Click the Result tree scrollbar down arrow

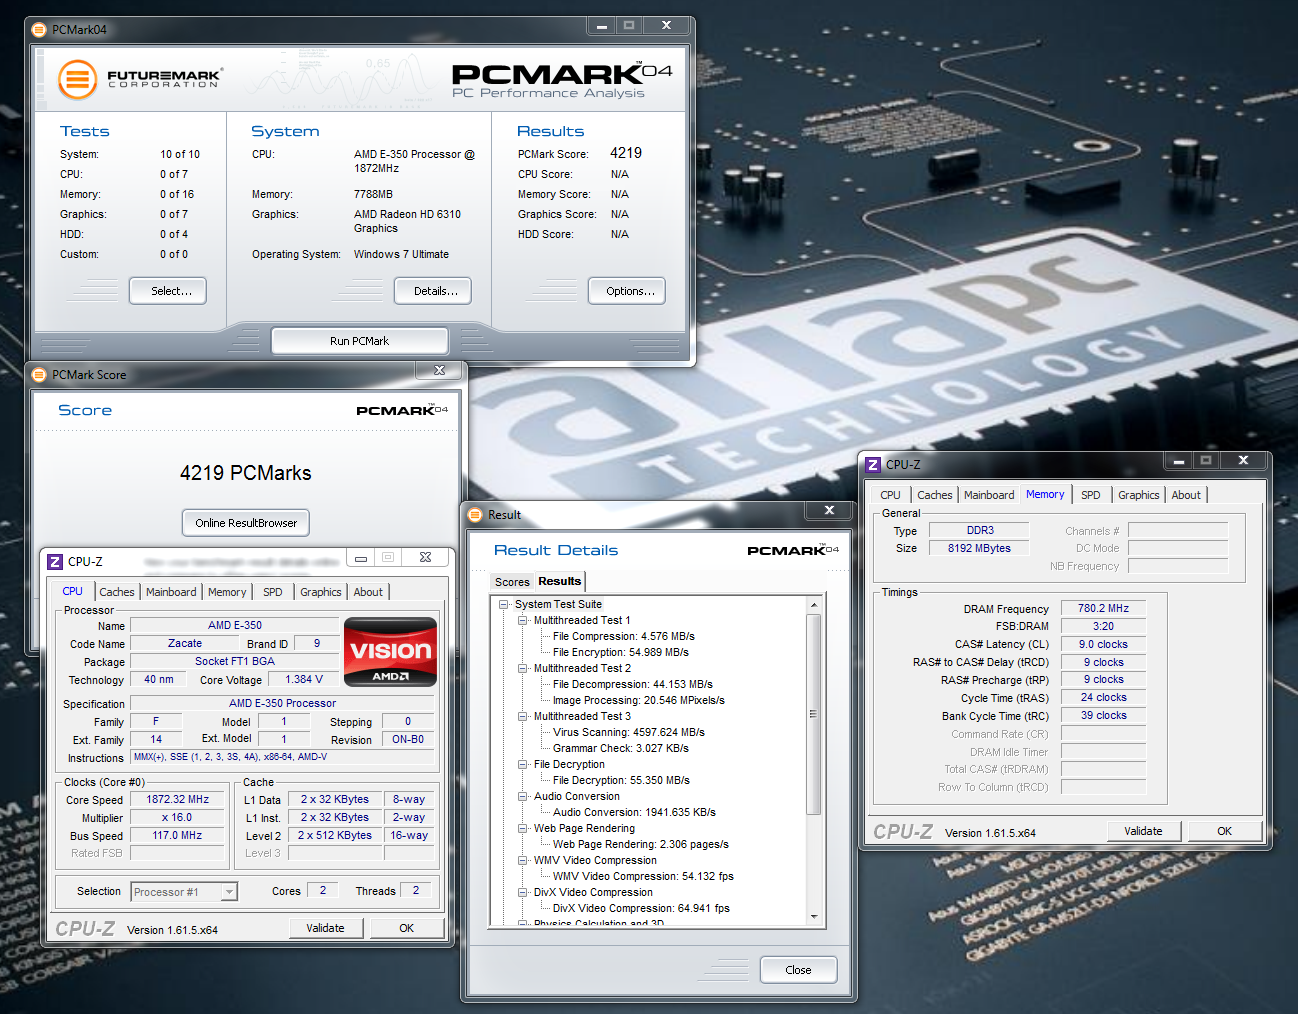[x=814, y=917]
